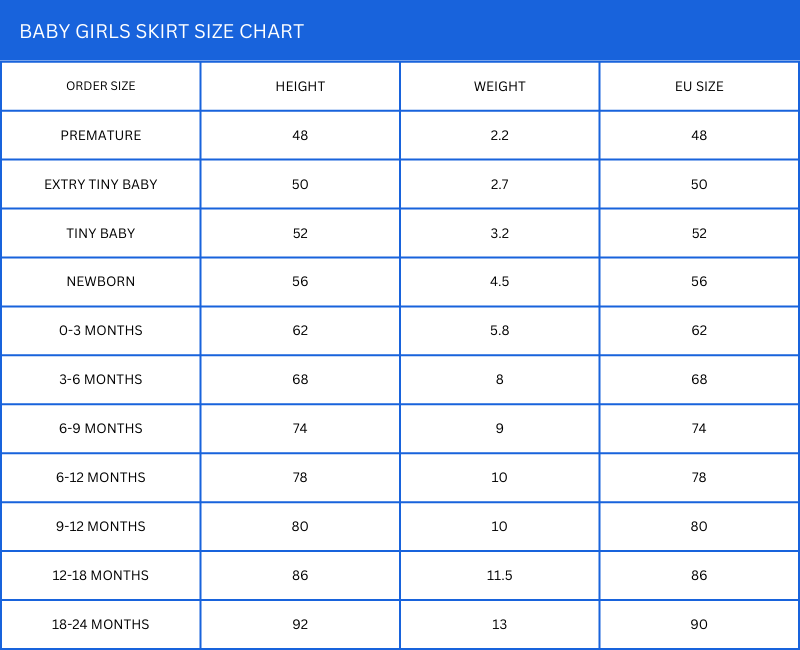The width and height of the screenshot is (800, 650).
Task: Select the WEIGHT column header
Action: pyautogui.click(x=500, y=86)
